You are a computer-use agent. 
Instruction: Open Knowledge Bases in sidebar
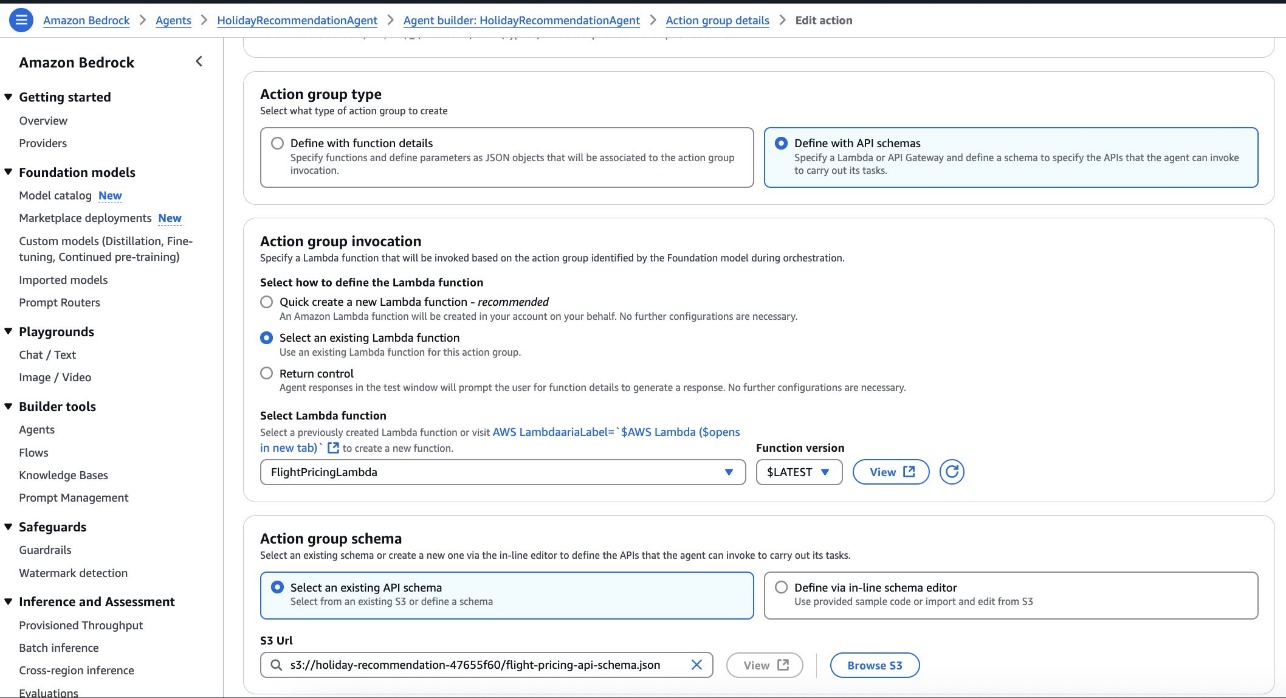point(63,475)
